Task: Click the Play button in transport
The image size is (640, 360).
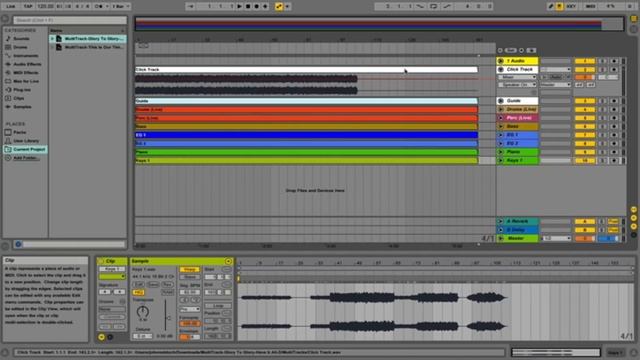Action: pos(240,7)
